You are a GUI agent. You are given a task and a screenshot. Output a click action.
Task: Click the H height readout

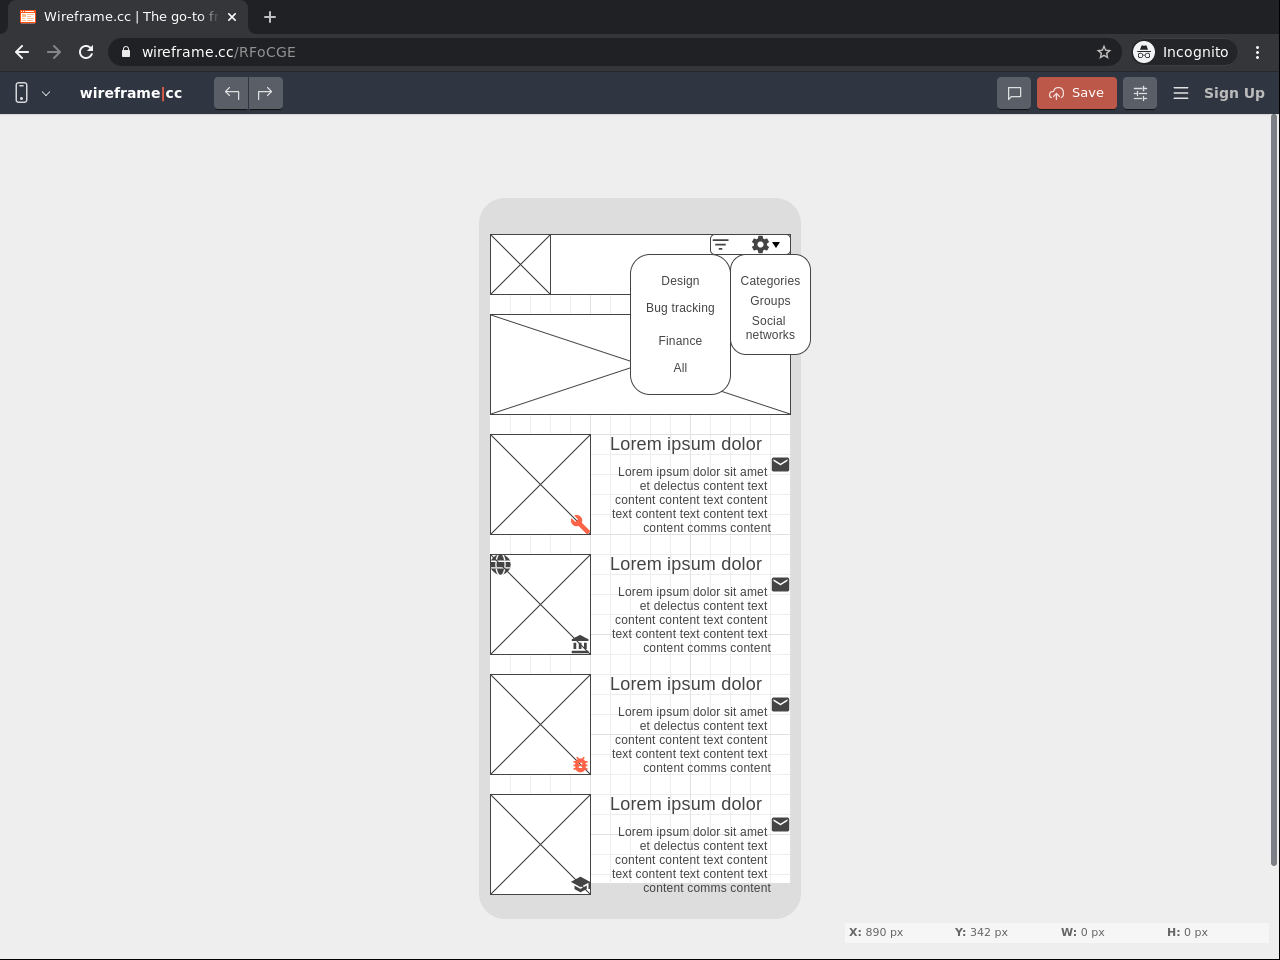coord(1187,932)
